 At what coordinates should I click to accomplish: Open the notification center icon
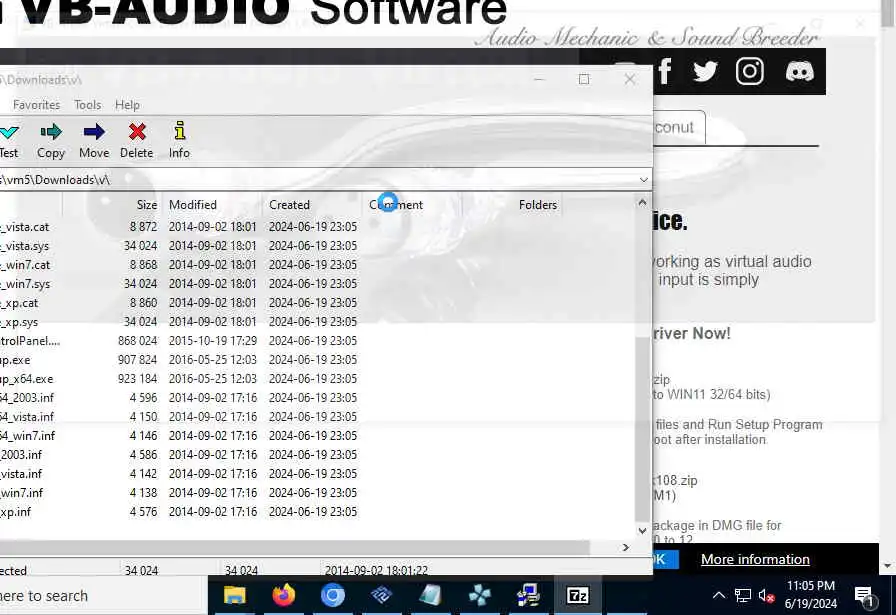(865, 596)
